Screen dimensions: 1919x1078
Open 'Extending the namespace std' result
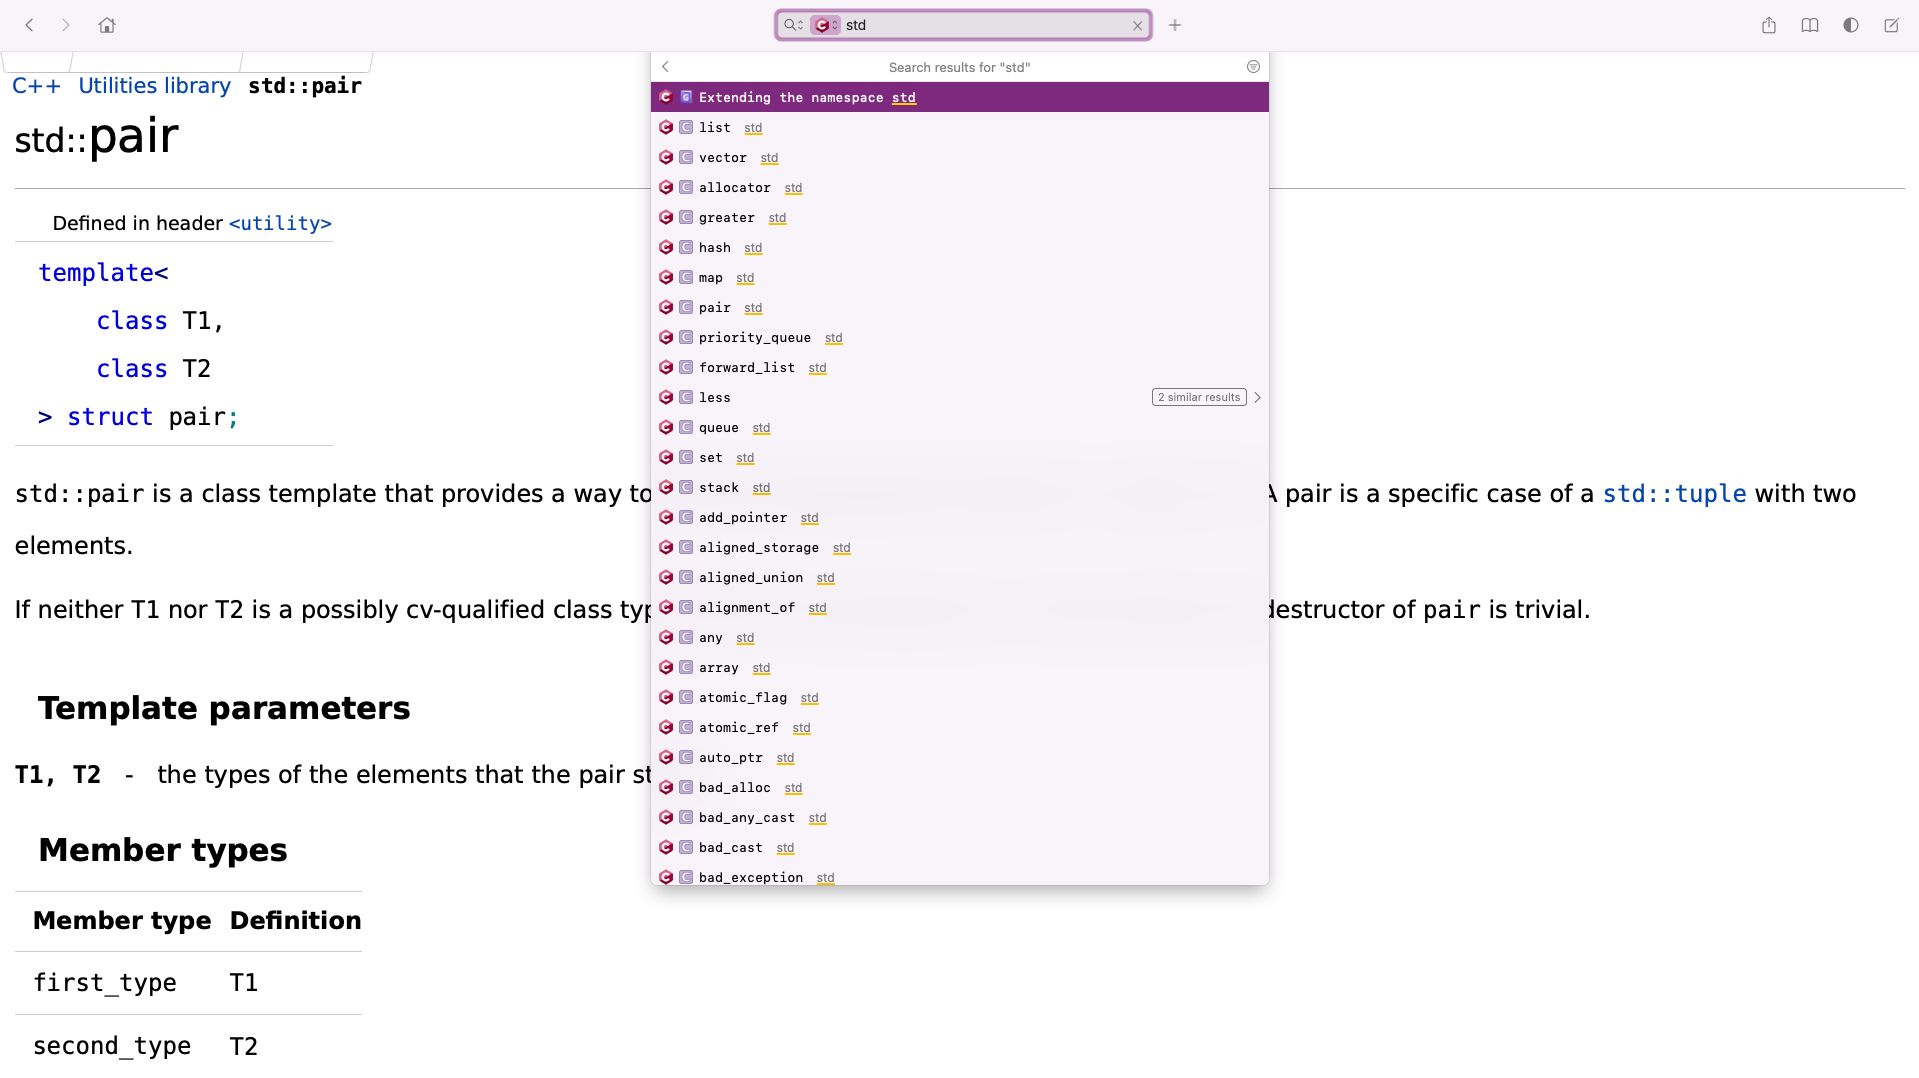[x=960, y=97]
